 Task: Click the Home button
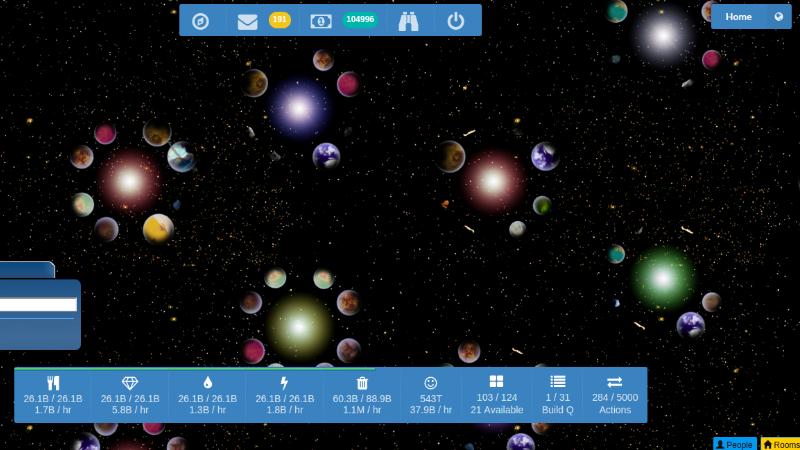click(739, 17)
